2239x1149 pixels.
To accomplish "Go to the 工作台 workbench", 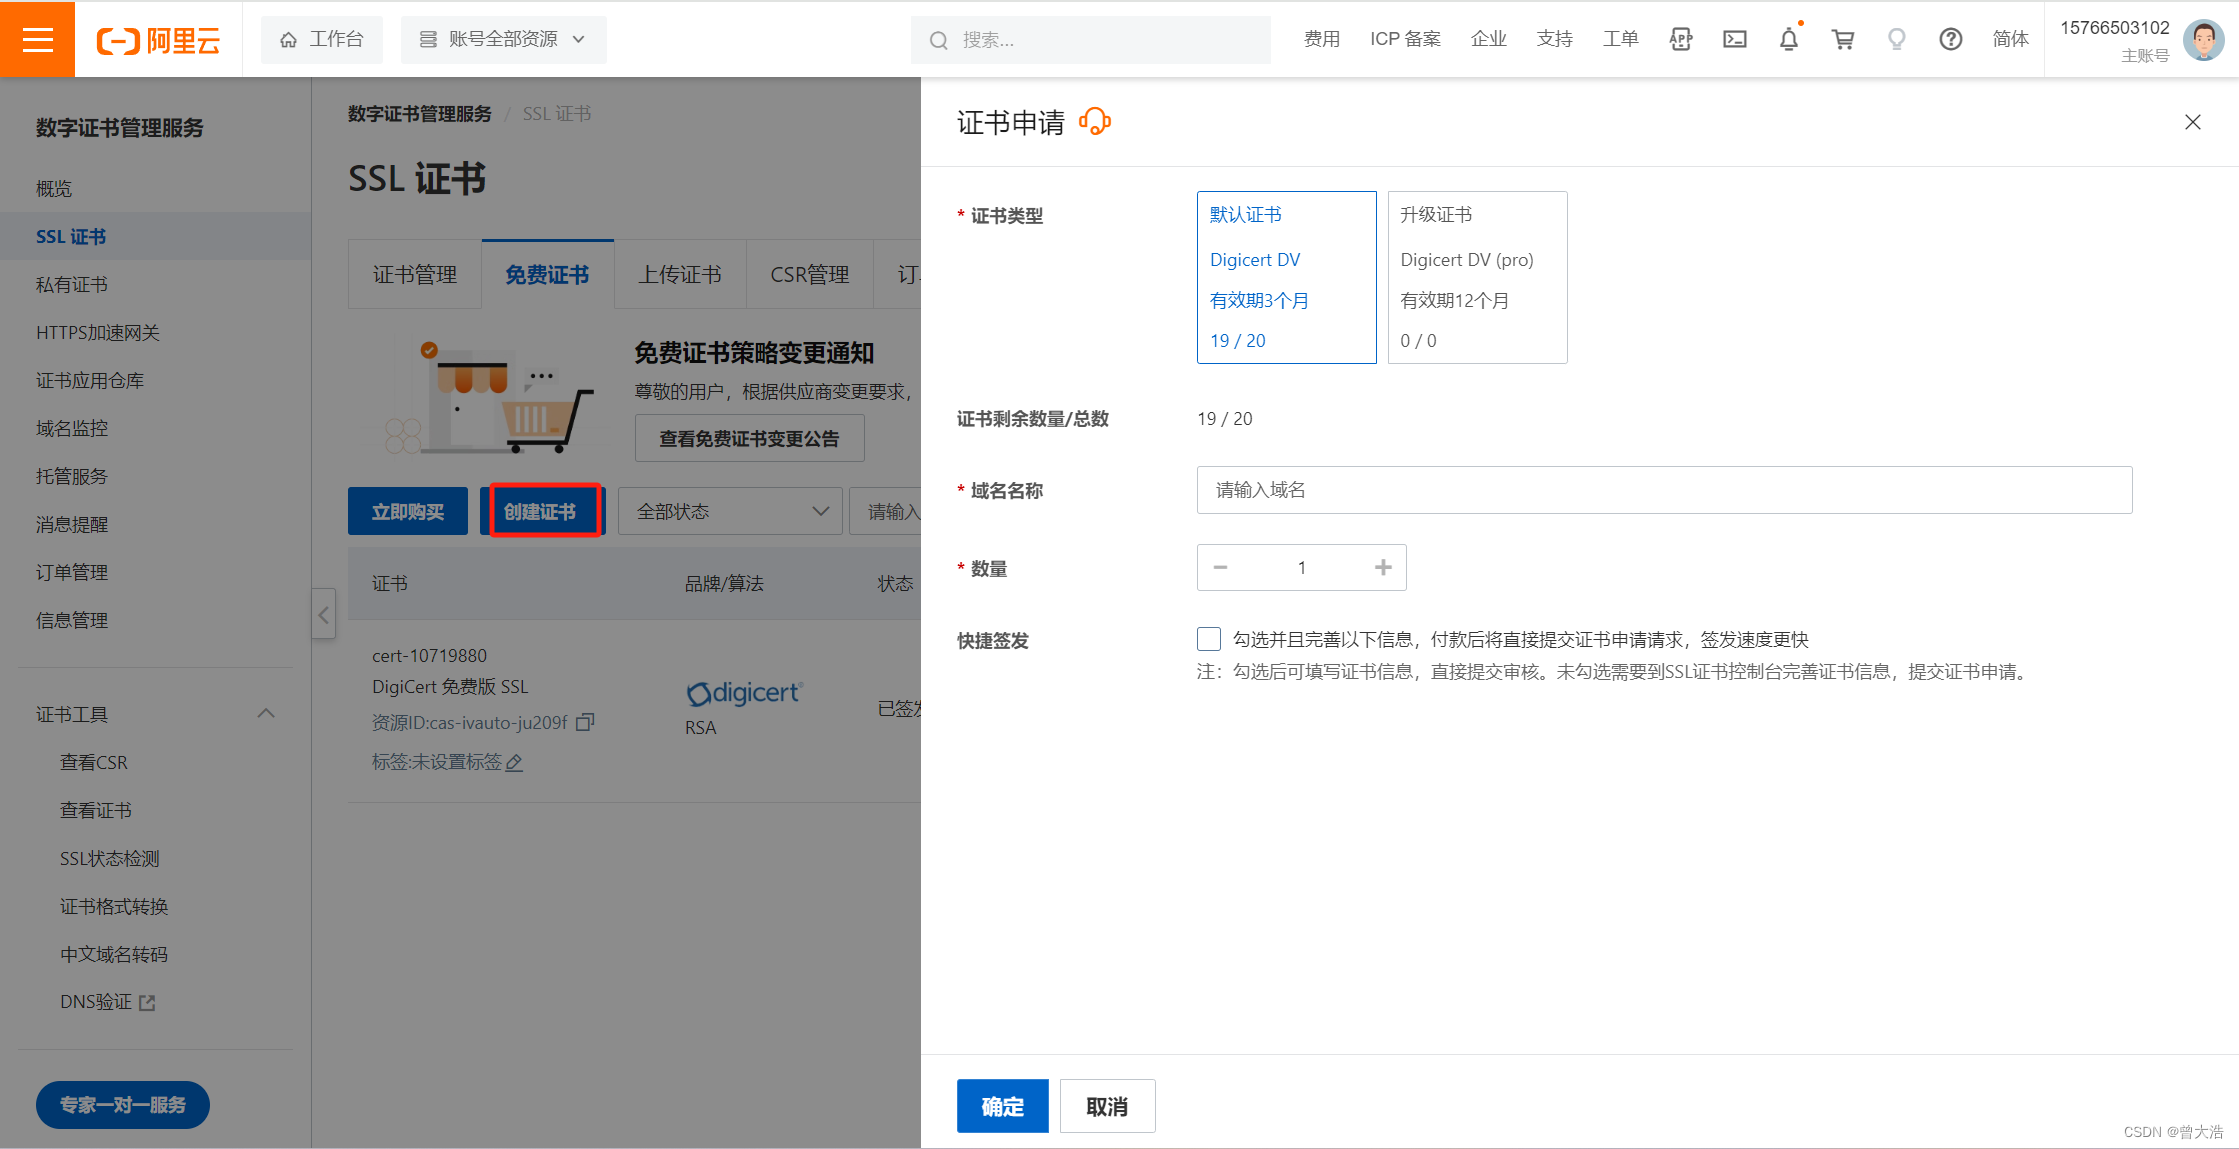I will click(x=322, y=40).
